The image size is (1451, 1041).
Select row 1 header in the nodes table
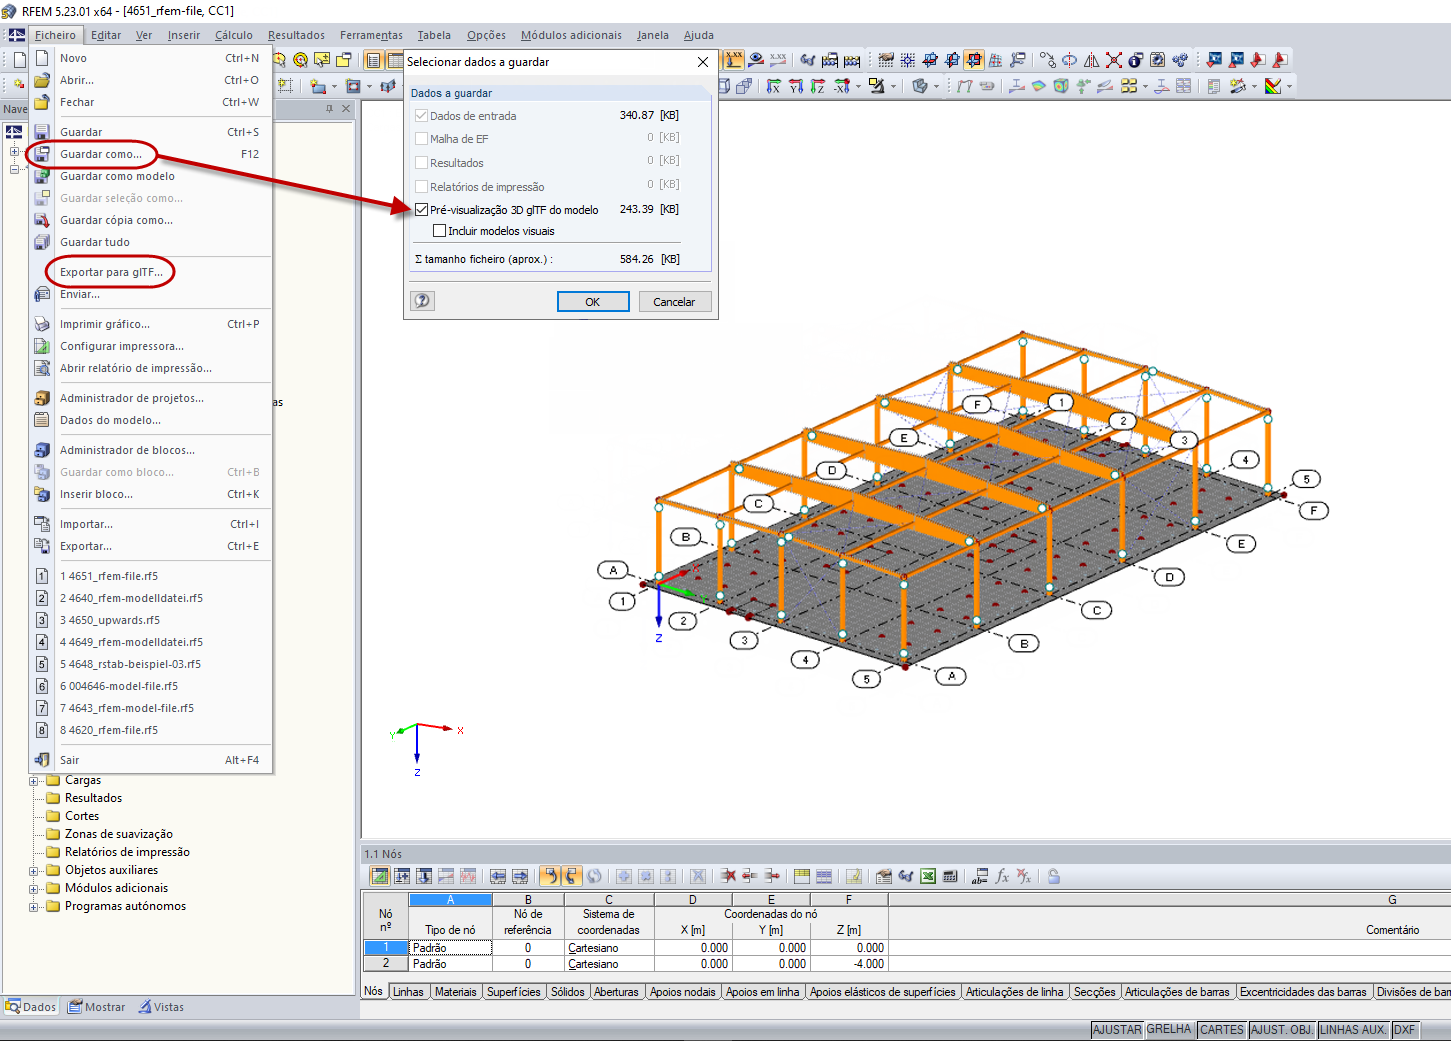click(386, 948)
